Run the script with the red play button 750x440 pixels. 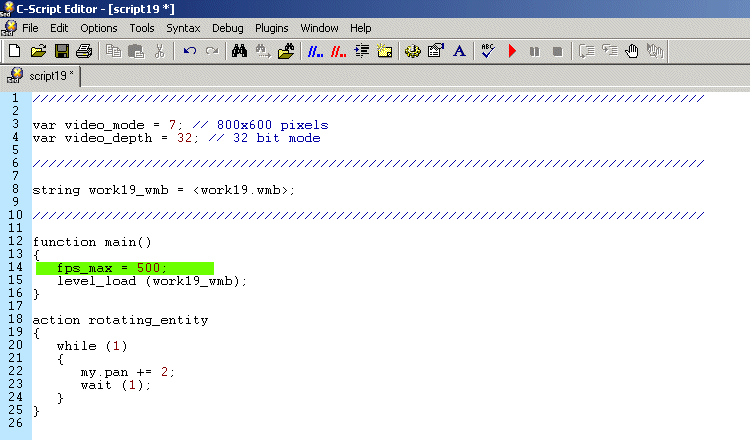(x=512, y=50)
